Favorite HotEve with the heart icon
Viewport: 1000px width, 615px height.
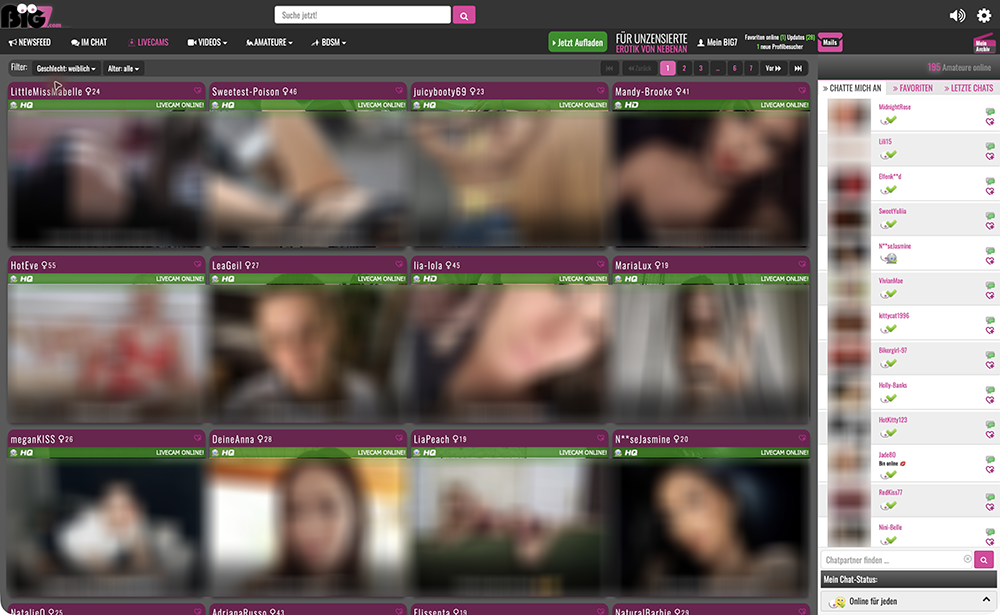(198, 264)
